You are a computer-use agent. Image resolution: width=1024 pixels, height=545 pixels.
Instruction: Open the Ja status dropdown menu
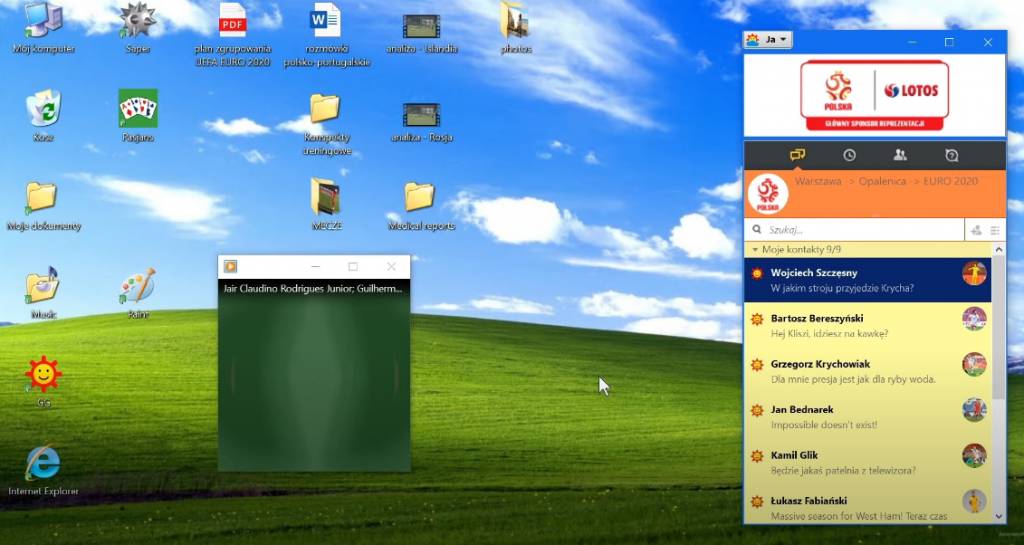coord(768,40)
